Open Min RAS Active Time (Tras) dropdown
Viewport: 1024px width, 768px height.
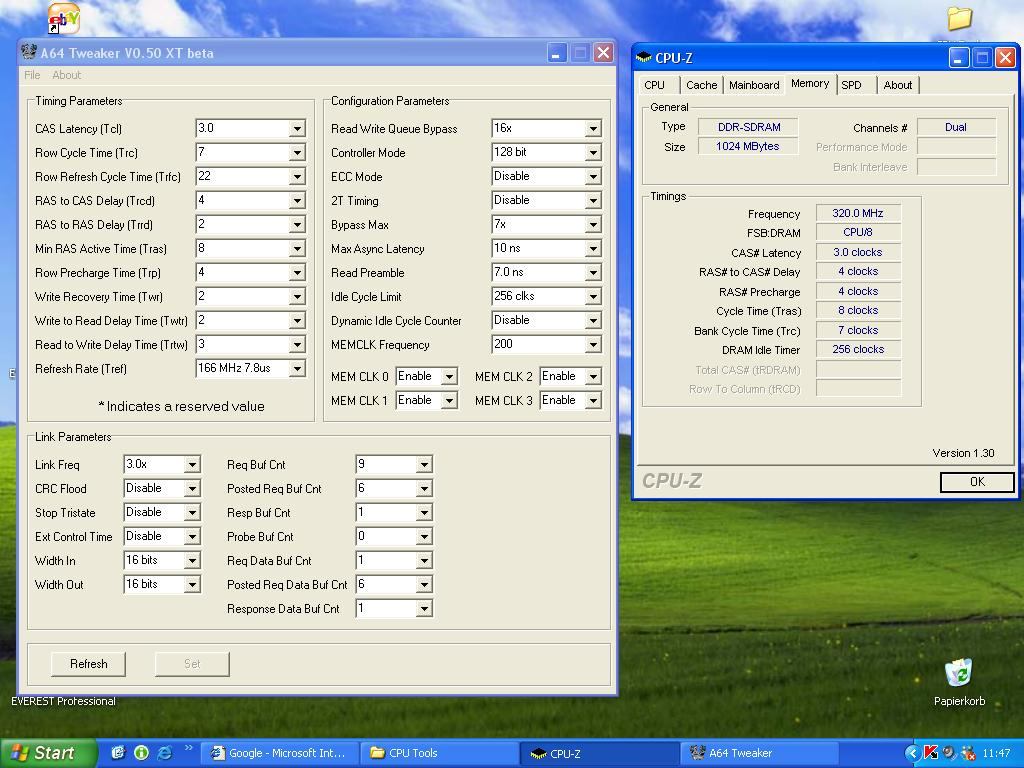[x=297, y=249]
